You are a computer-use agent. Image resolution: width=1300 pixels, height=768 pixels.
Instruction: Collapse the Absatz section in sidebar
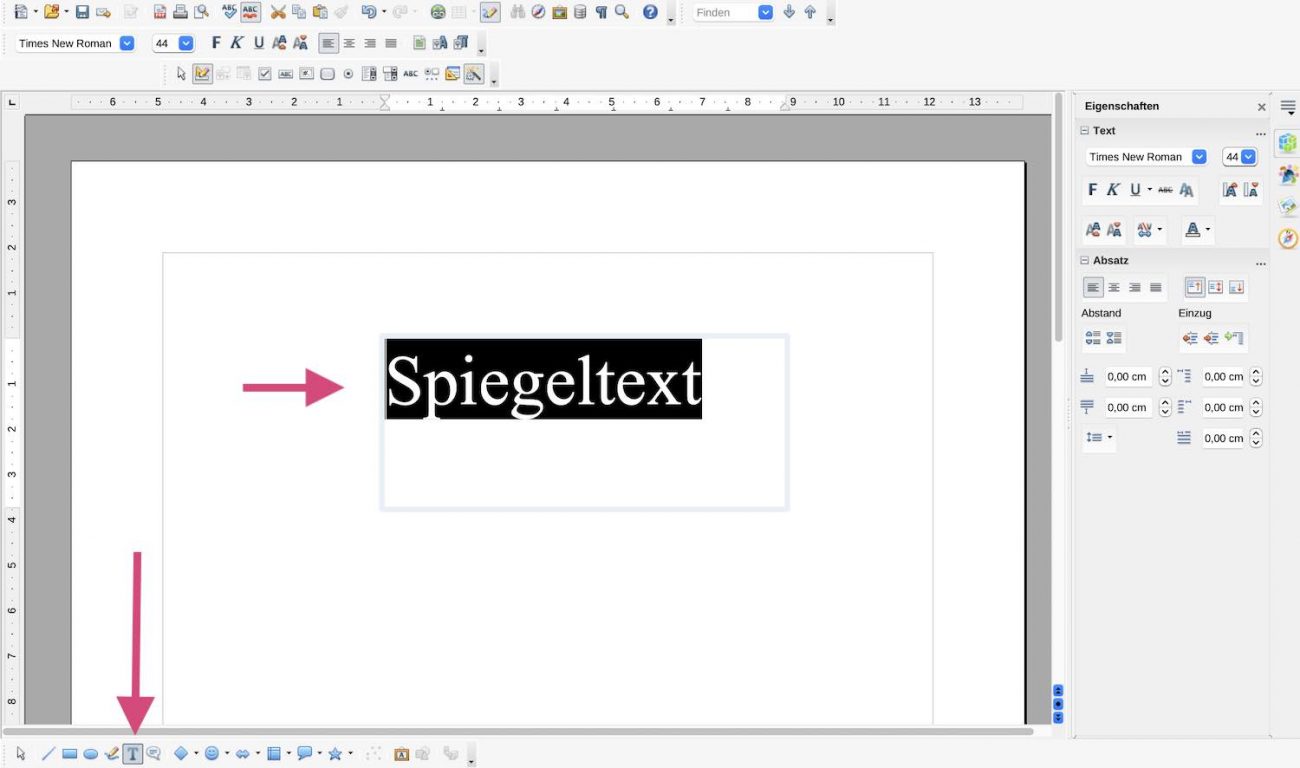[1084, 260]
